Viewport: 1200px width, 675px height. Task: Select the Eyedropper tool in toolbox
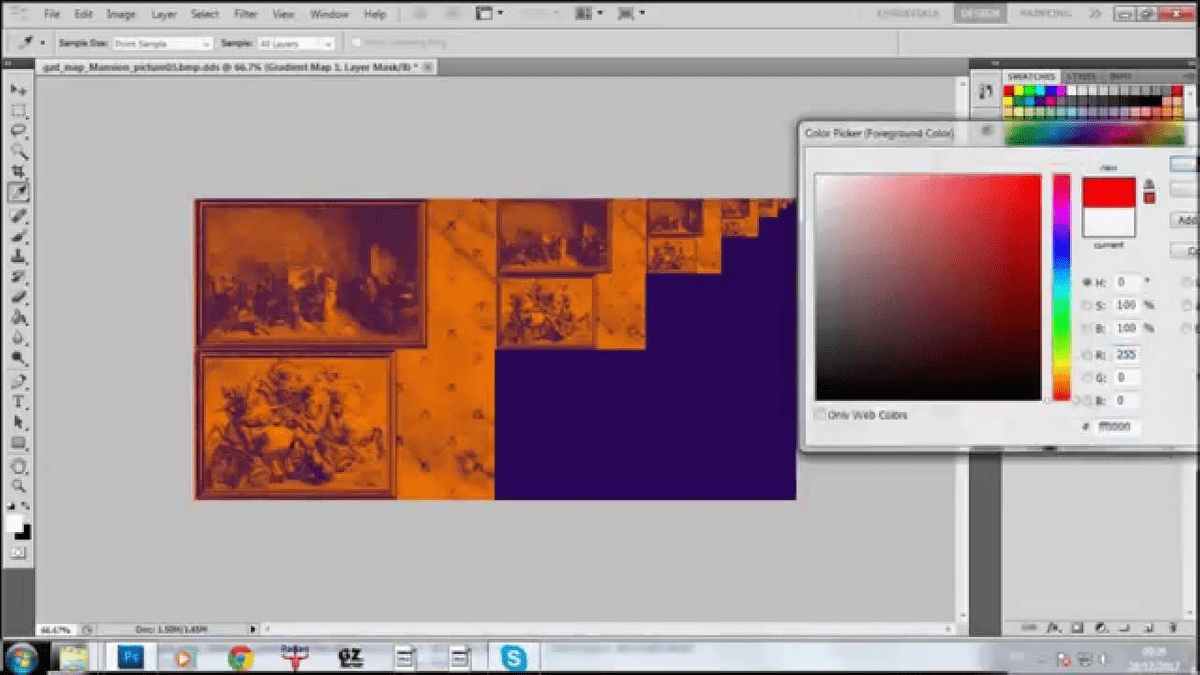click(x=18, y=192)
